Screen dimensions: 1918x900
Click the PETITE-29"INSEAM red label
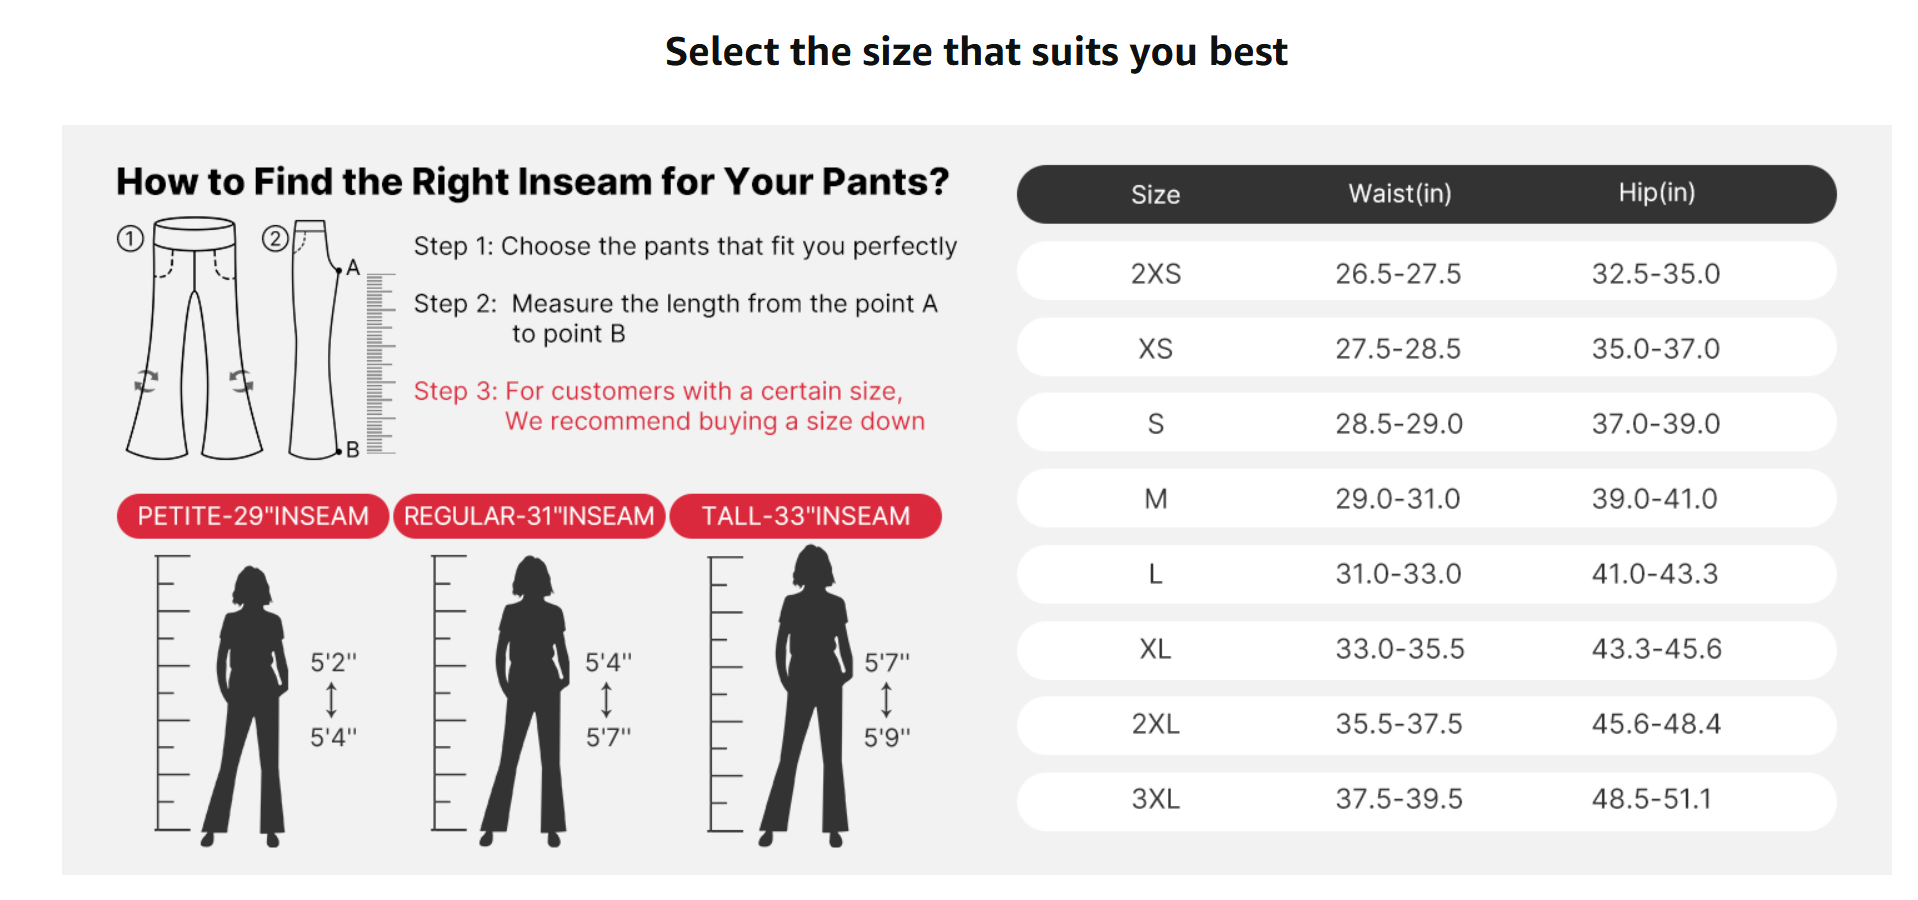click(x=253, y=516)
